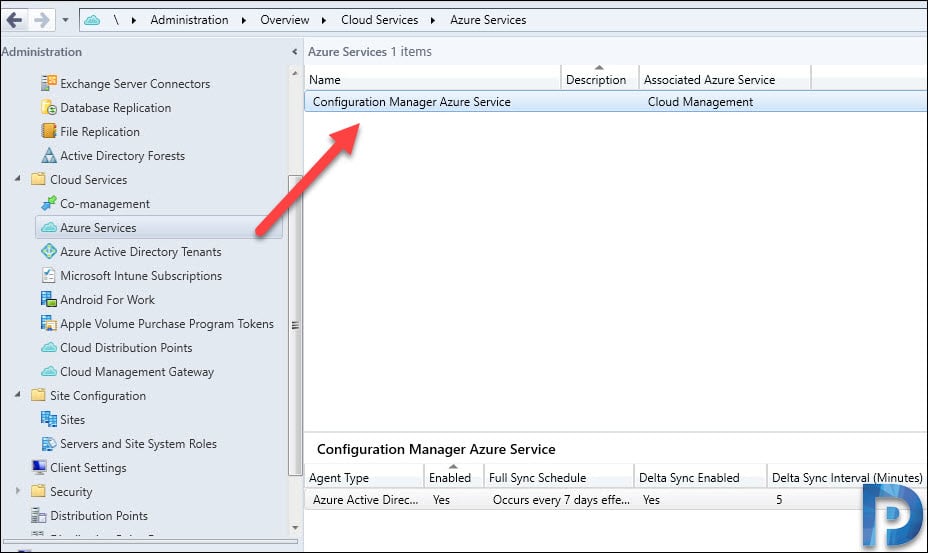Click Administration in the breadcrumb path

click(189, 20)
